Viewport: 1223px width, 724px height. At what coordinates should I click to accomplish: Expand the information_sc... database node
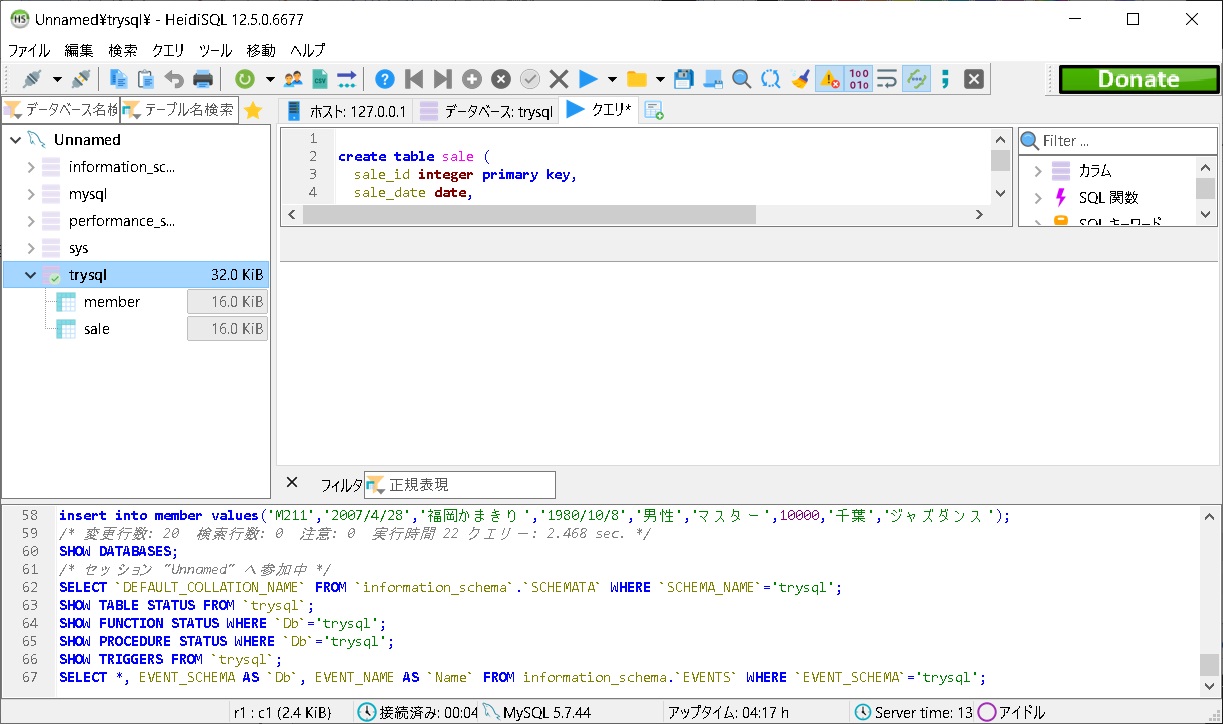(x=31, y=167)
